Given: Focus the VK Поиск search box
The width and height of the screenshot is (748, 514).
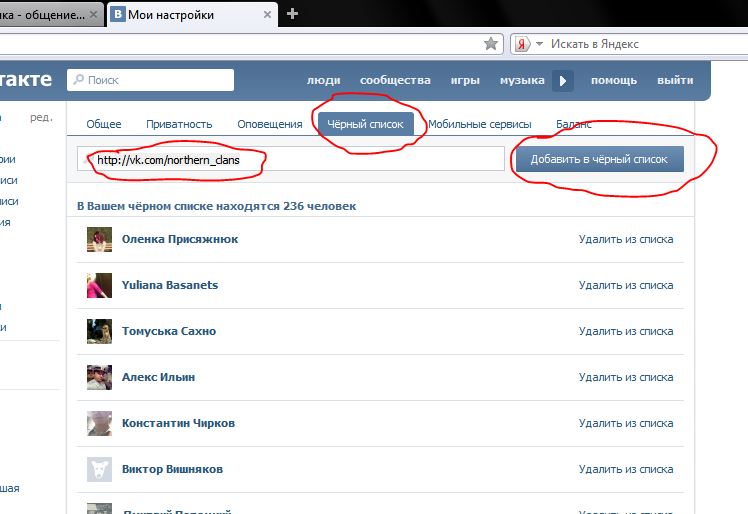Looking at the screenshot, I should coord(151,80).
